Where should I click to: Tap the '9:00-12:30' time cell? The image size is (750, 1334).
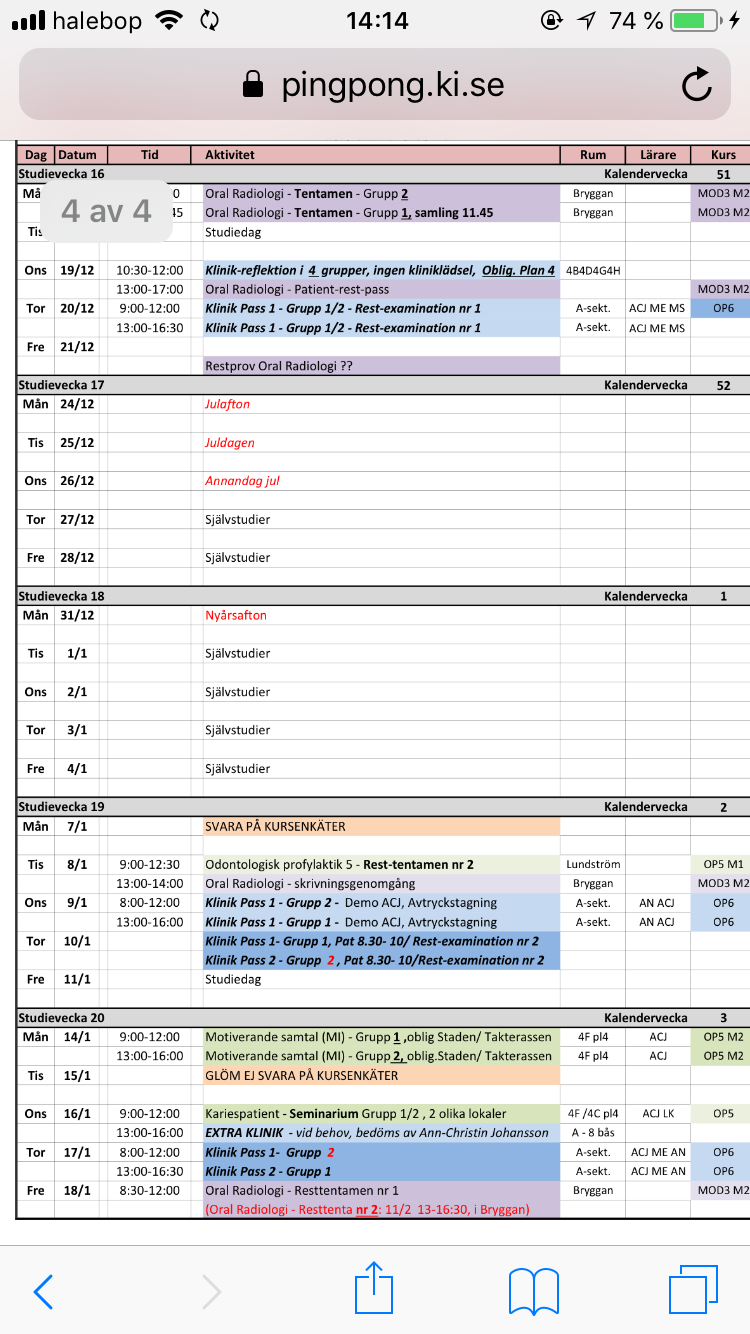(149, 865)
